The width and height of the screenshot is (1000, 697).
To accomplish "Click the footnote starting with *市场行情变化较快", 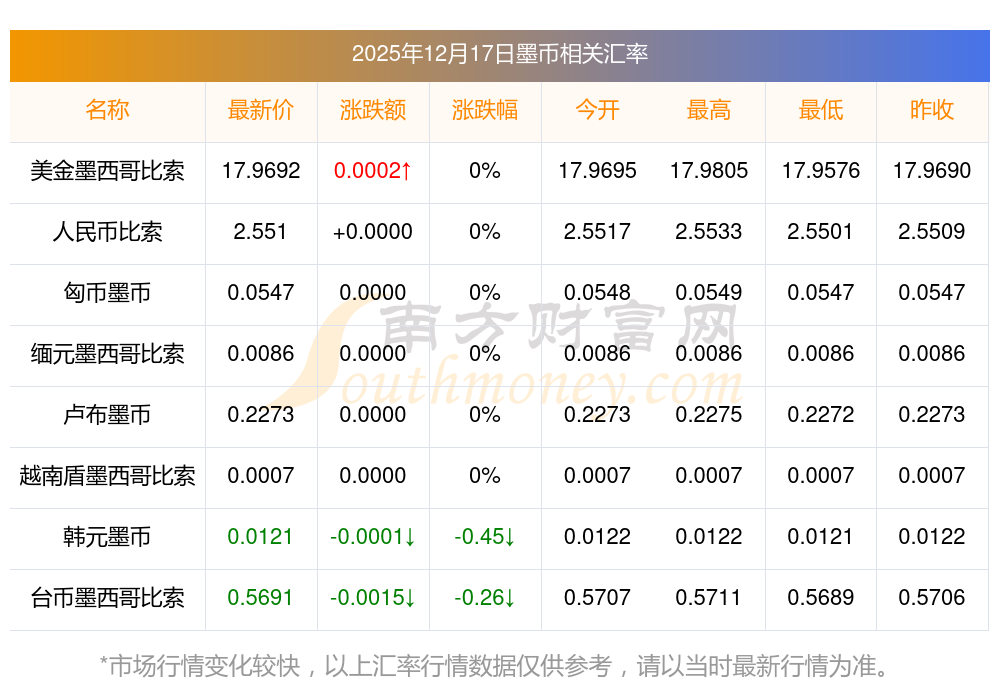I will click(x=495, y=666).
